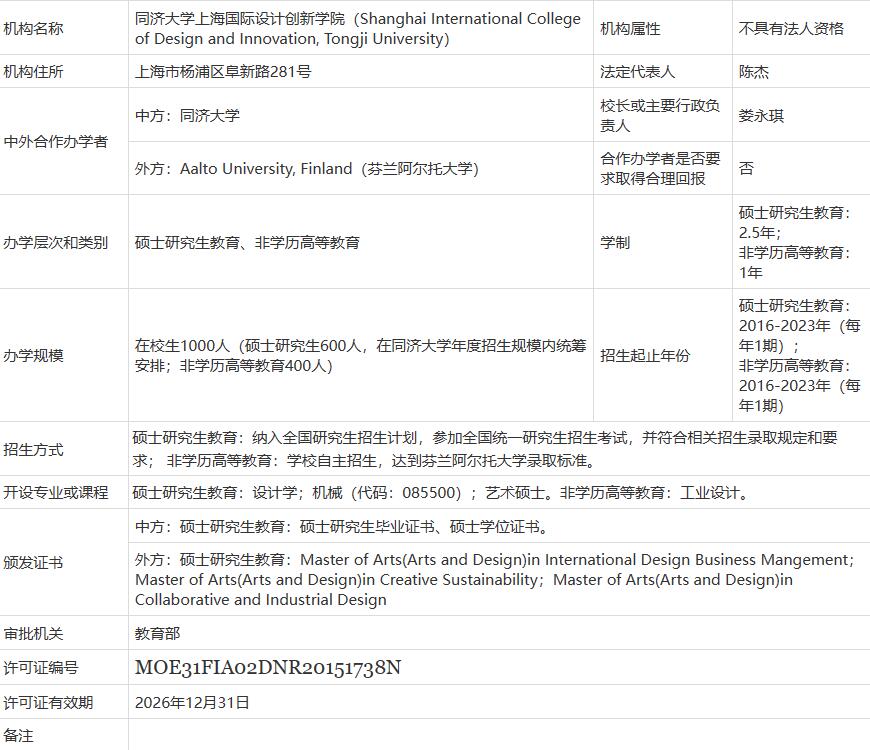Click 中方：同济大学 cell in the cooperation row

pyautogui.click(x=188, y=115)
